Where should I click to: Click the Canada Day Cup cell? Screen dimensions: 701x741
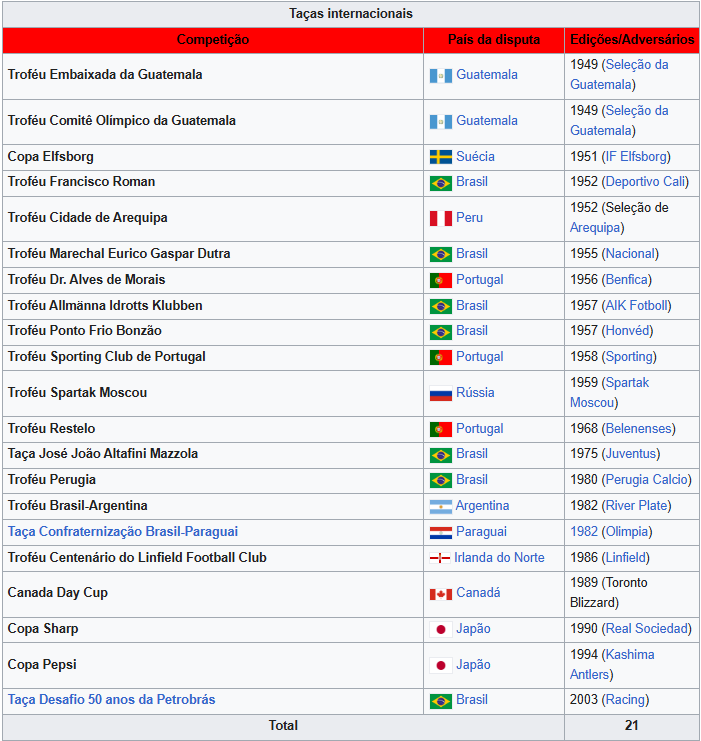coord(213,594)
